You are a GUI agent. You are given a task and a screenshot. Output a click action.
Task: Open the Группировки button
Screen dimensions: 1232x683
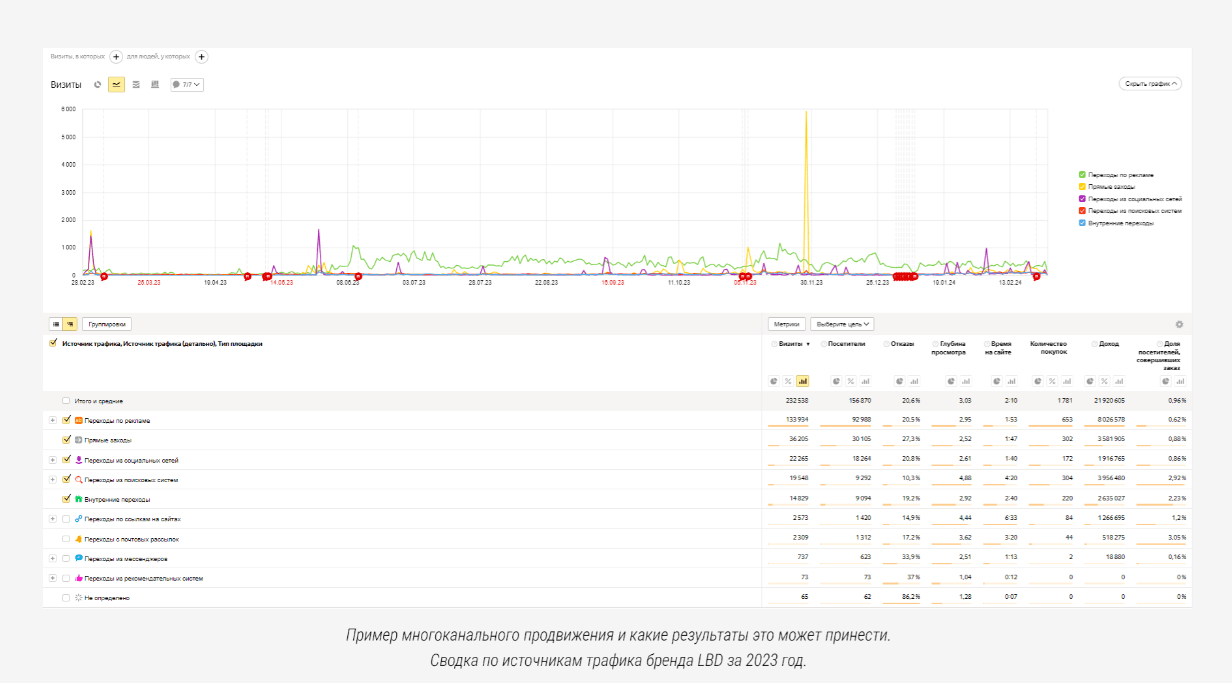[107, 324]
